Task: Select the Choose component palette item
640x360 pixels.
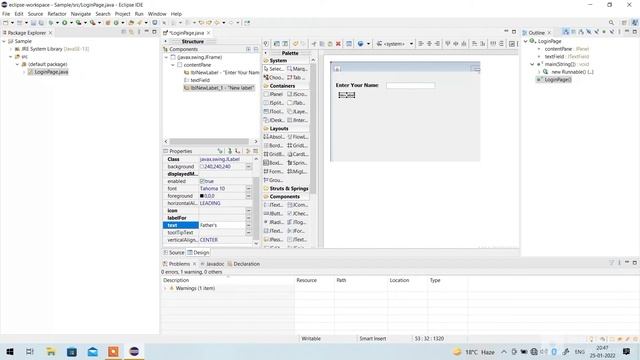Action: coord(274,78)
